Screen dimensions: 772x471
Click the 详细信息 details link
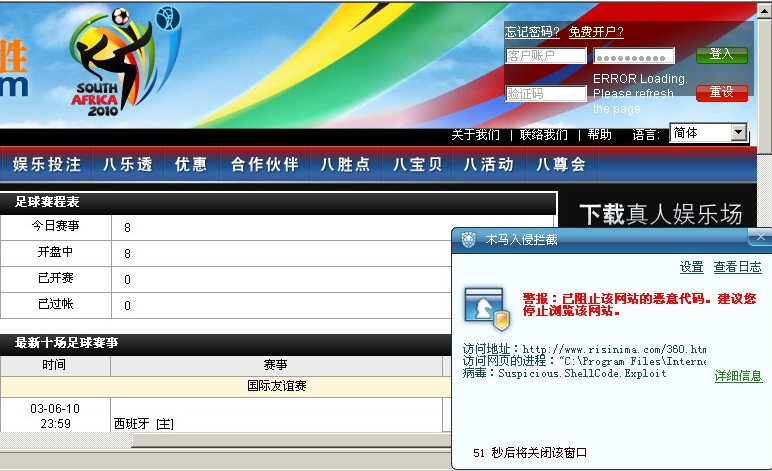pyautogui.click(x=738, y=376)
